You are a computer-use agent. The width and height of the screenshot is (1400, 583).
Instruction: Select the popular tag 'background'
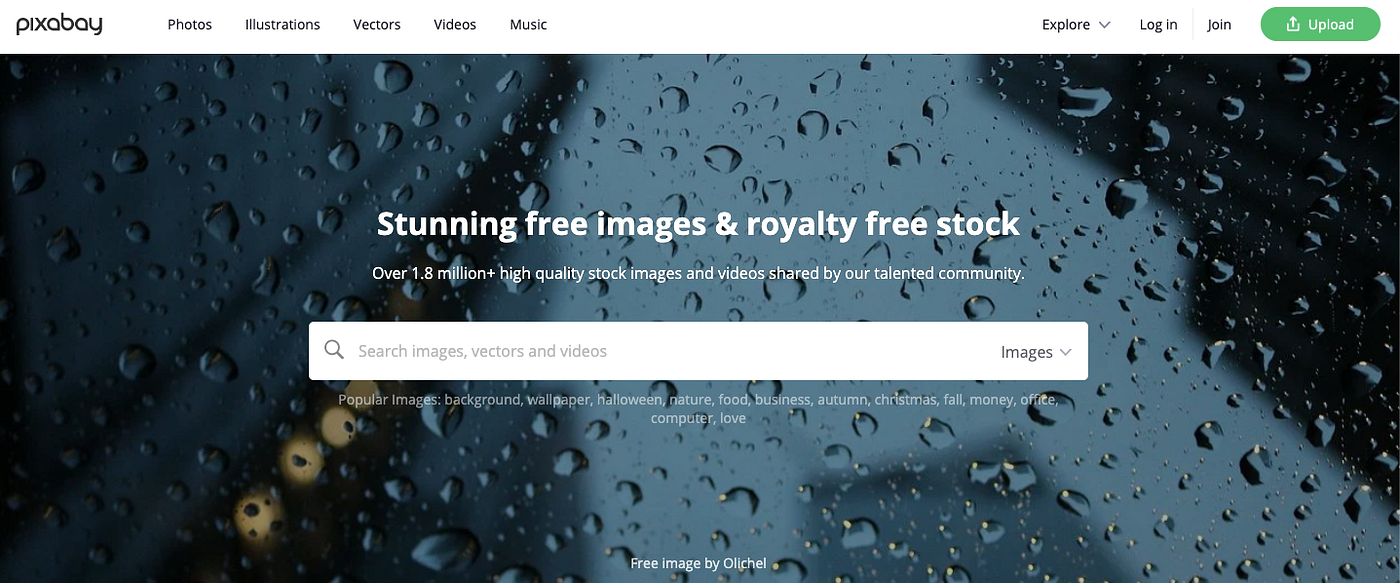tap(482, 400)
